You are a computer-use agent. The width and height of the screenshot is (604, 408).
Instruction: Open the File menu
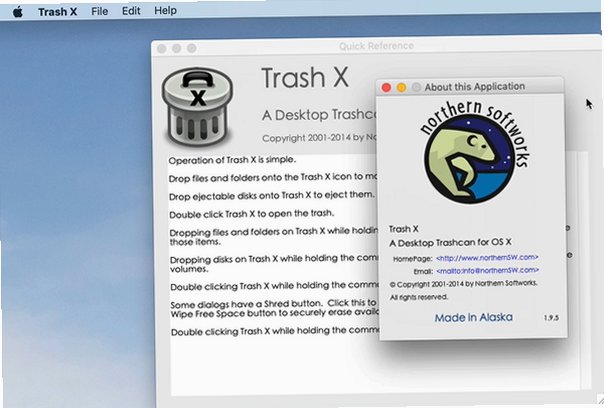click(99, 12)
